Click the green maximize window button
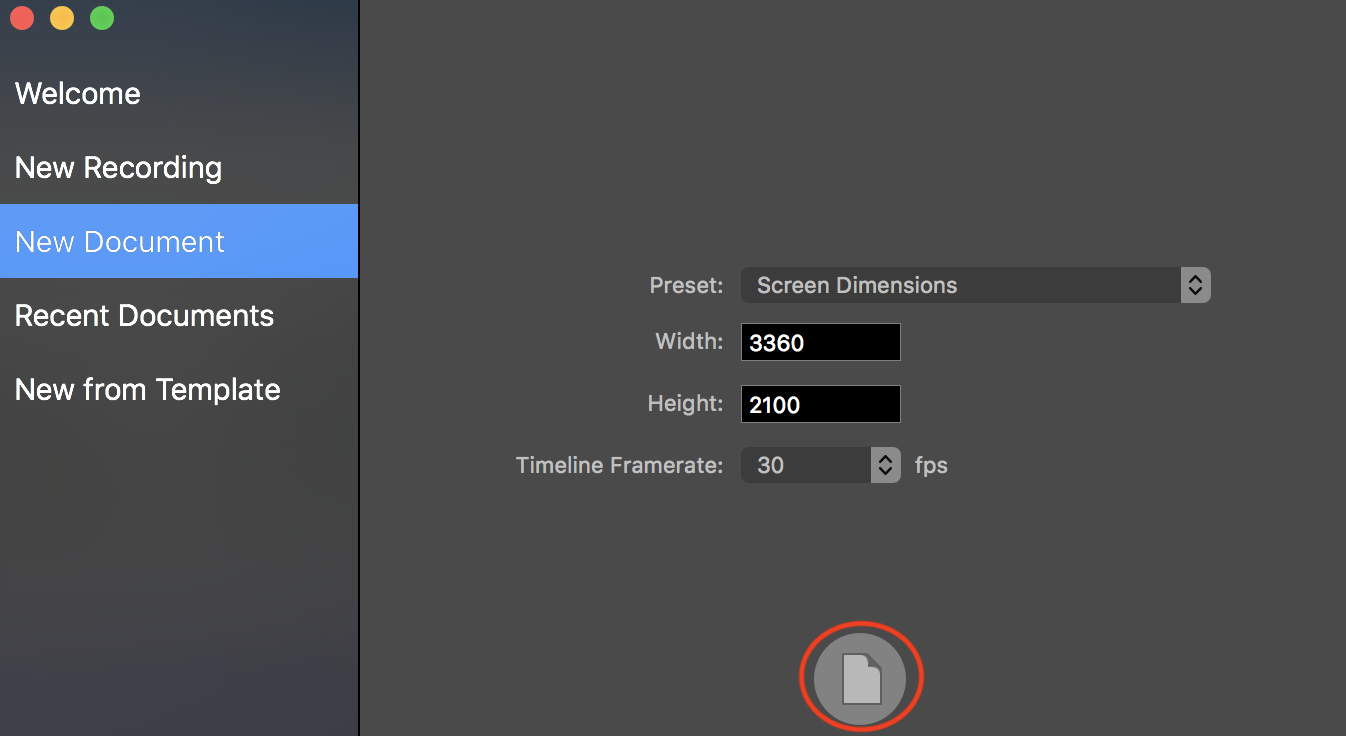This screenshot has height=736, width=1346. coord(102,18)
